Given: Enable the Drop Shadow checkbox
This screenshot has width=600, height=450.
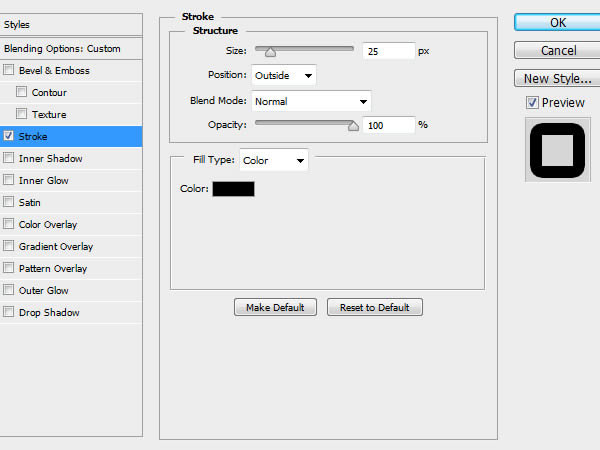Looking at the screenshot, I should click(x=8, y=312).
